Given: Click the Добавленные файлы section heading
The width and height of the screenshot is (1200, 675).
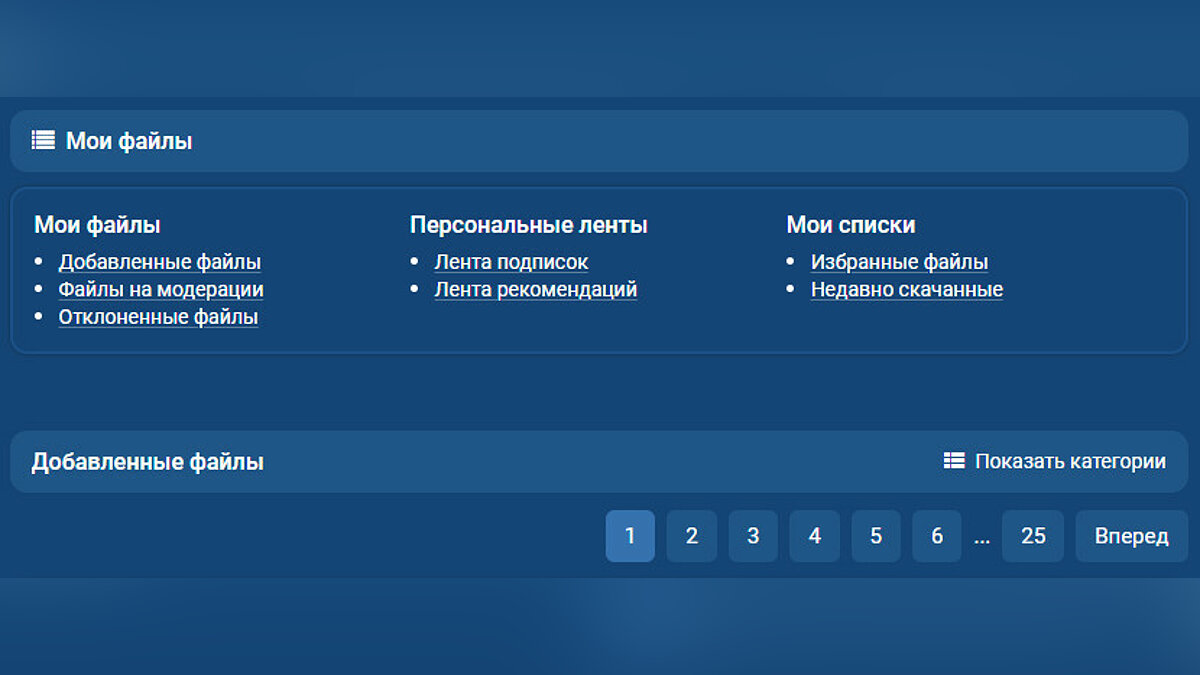Looking at the screenshot, I should pyautogui.click(x=147, y=462).
